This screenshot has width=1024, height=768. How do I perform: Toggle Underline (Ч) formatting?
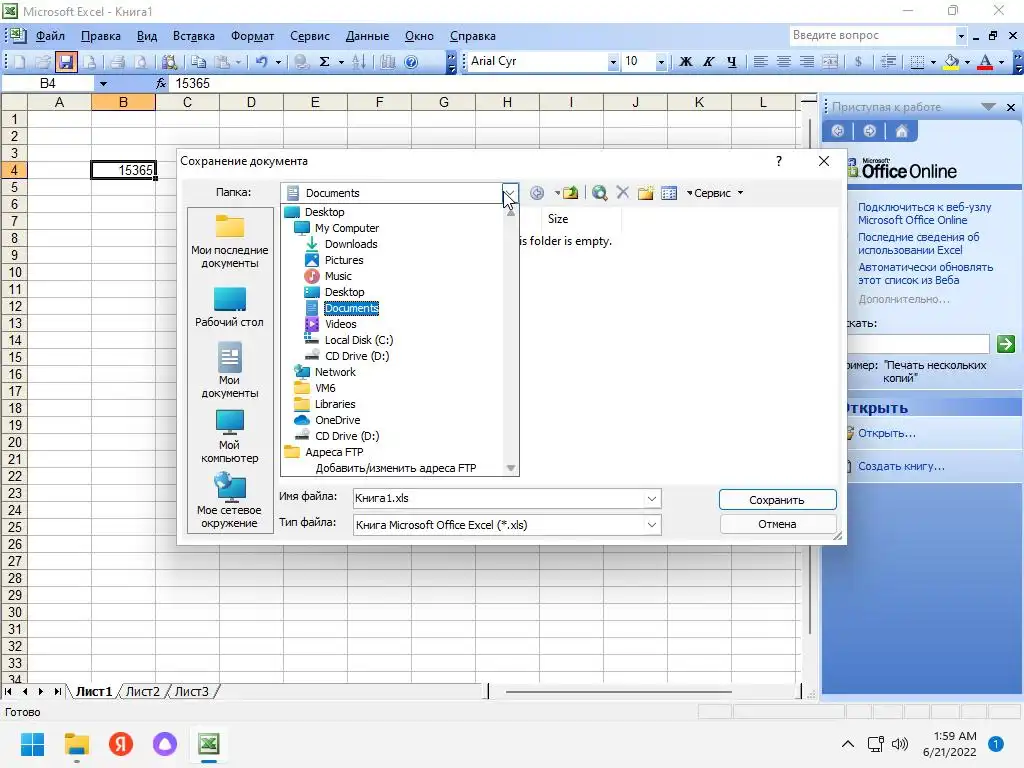pyautogui.click(x=731, y=61)
